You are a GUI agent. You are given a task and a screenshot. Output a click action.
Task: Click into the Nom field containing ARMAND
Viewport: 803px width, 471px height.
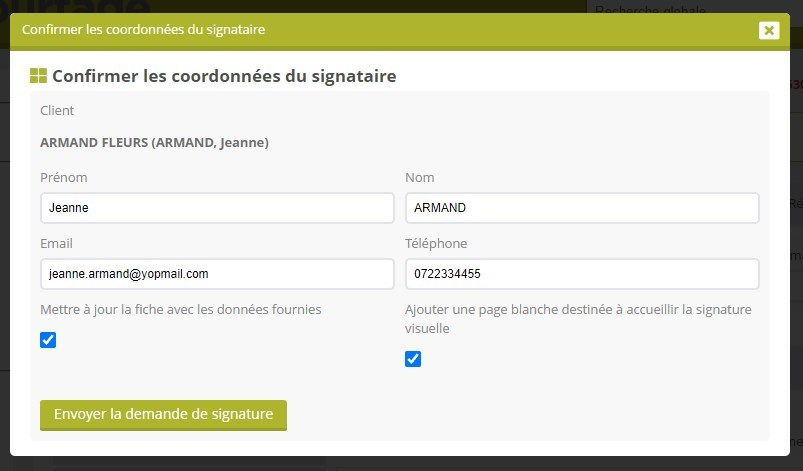[x=581, y=208]
